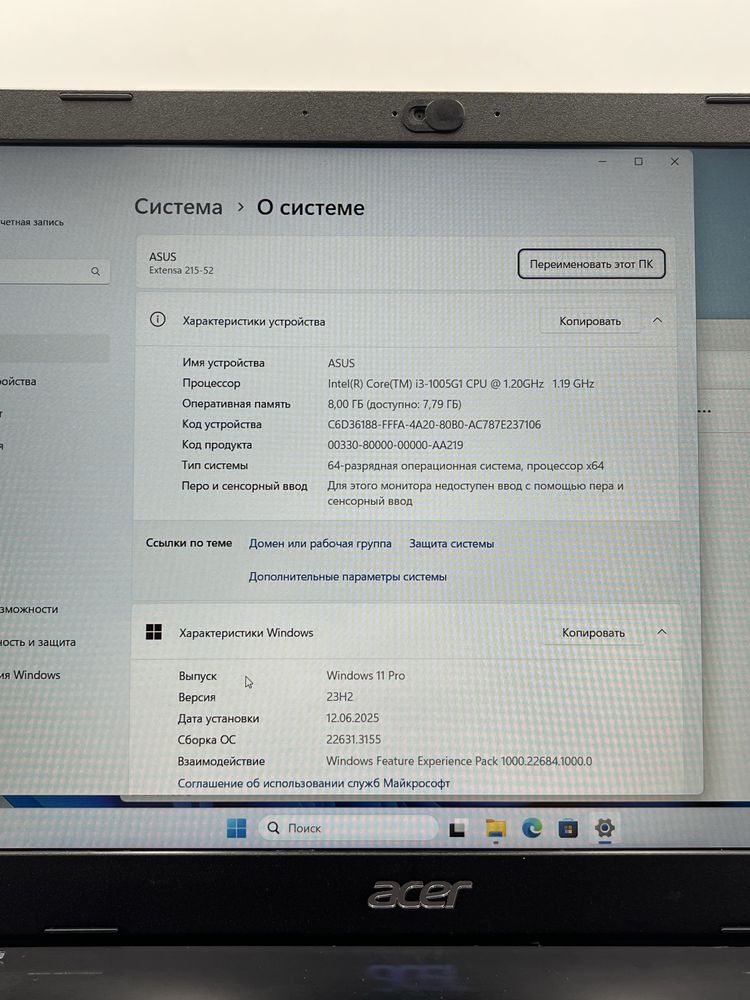Screen dimensions: 750x1000
Task: Maximize the Settings window
Action: click(x=638, y=161)
